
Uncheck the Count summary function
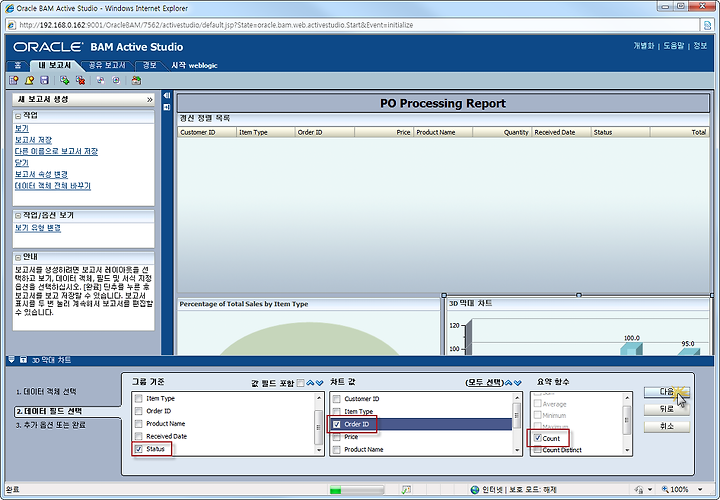[538, 438]
